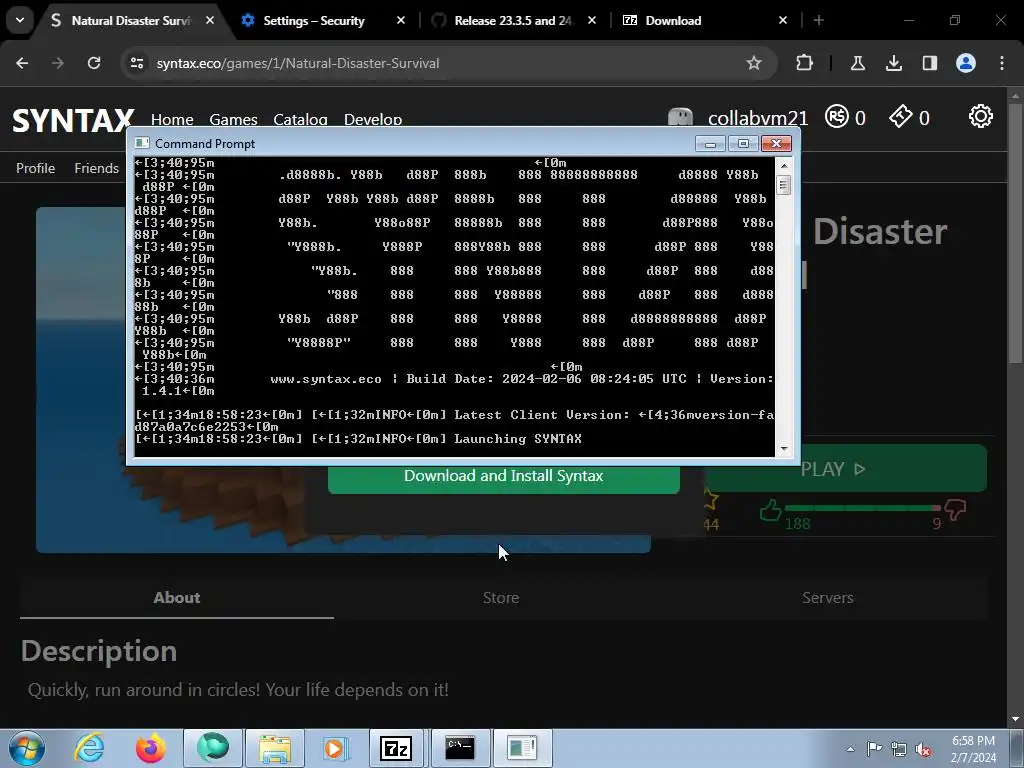Open Action Center flag tray icon
Screen dimensions: 1024x768
(874, 748)
